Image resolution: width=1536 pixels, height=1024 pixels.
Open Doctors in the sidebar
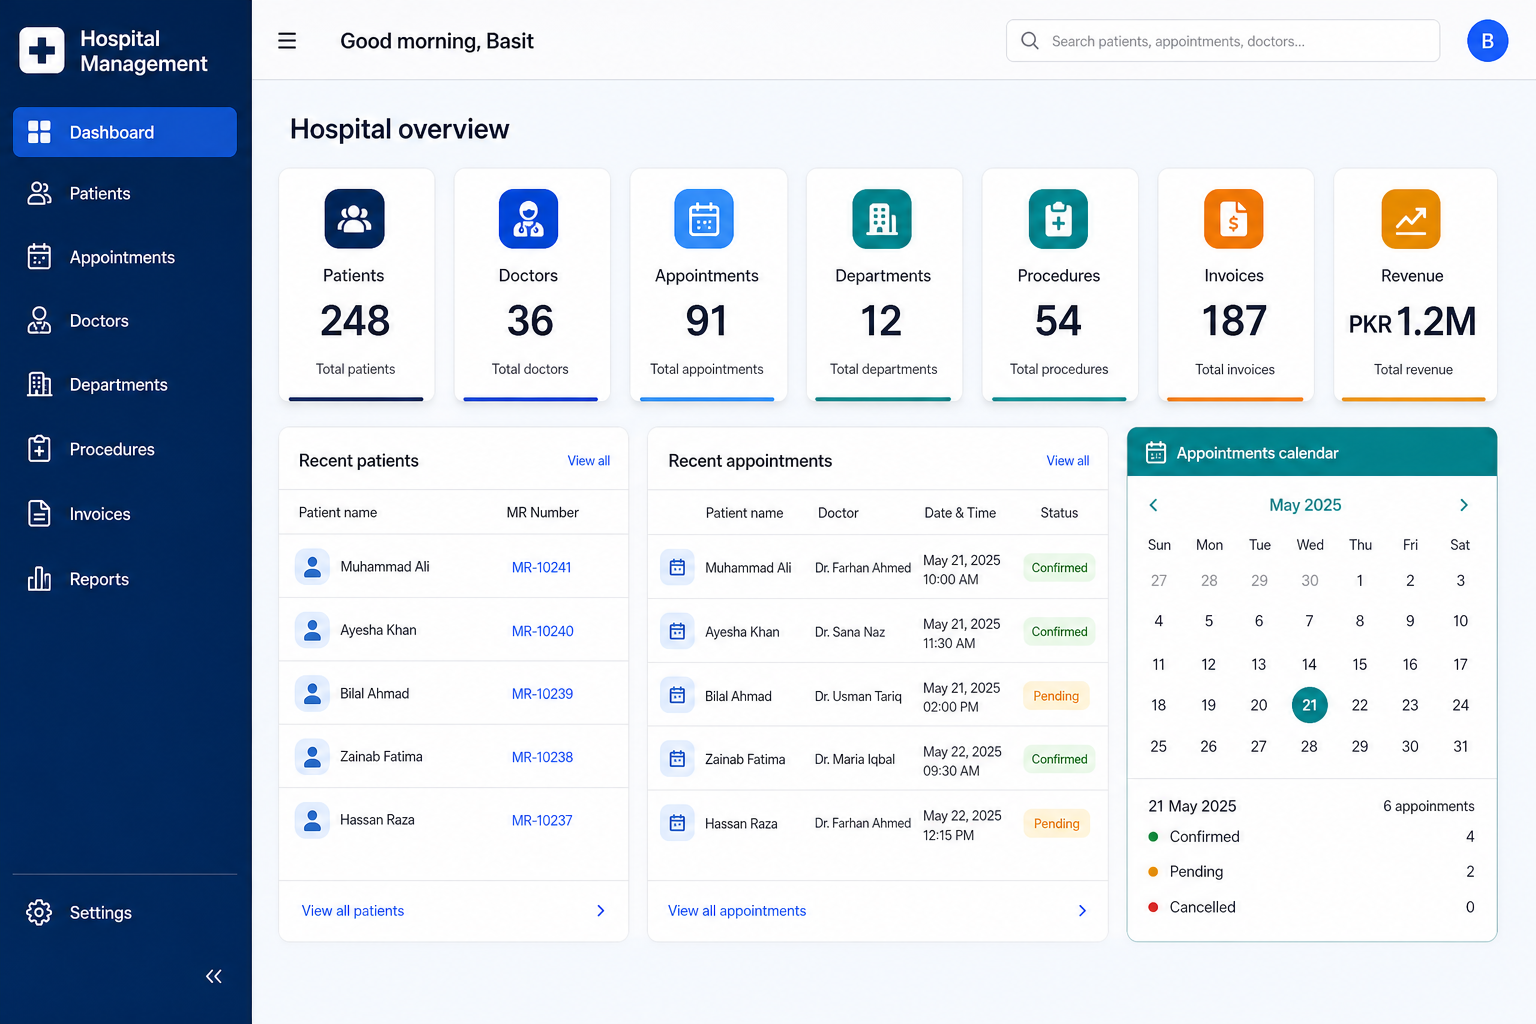[125, 321]
